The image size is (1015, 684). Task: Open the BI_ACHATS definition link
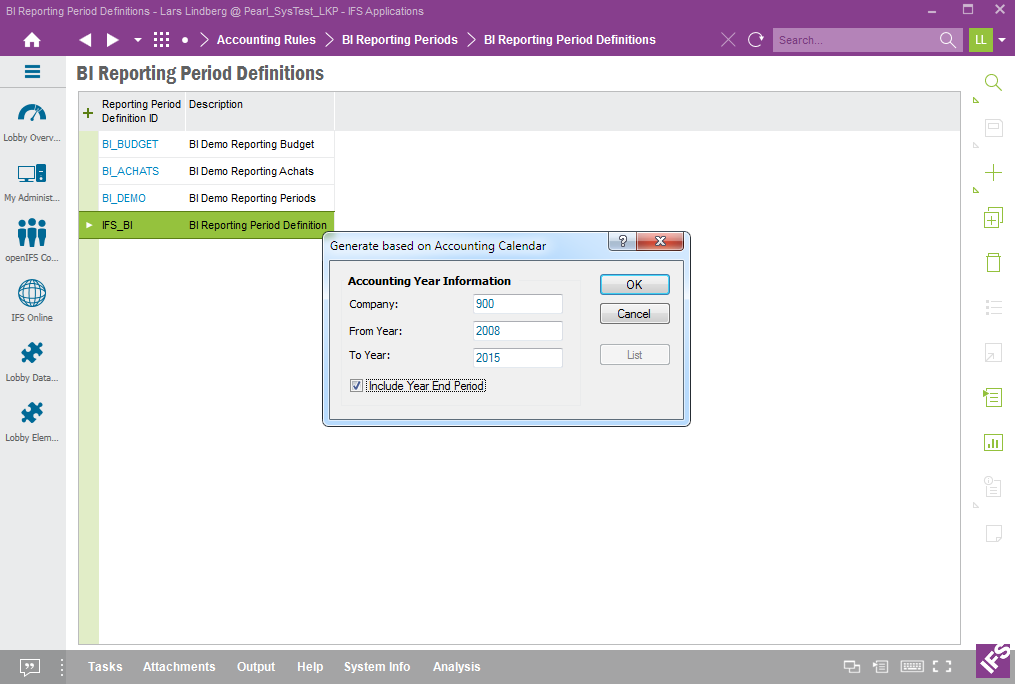point(130,171)
